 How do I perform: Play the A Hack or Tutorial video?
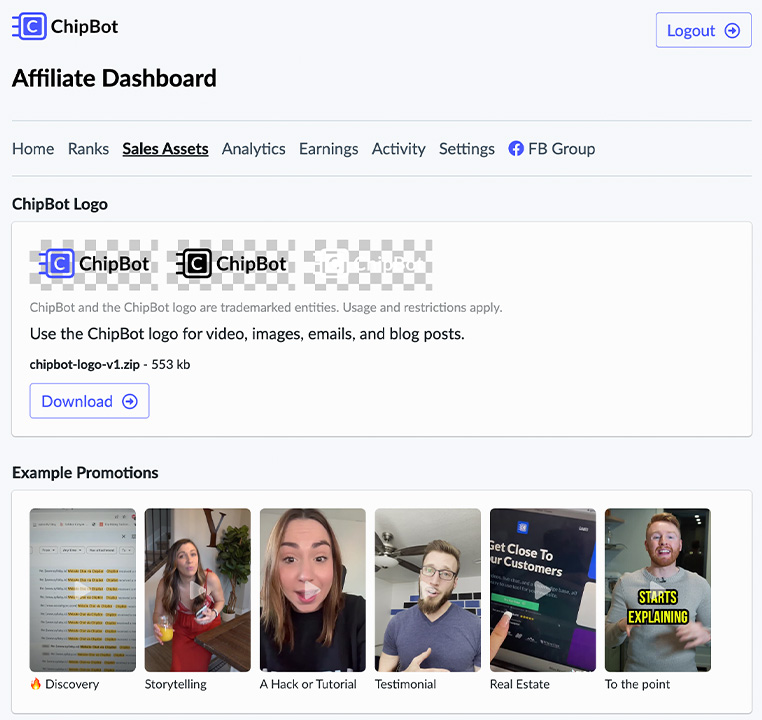pyautogui.click(x=313, y=590)
